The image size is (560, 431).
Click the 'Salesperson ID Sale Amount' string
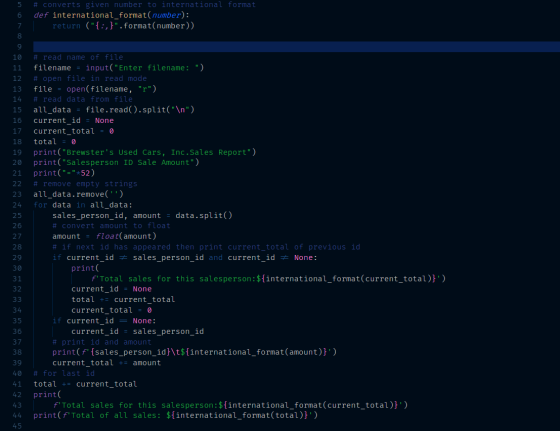(x=128, y=162)
